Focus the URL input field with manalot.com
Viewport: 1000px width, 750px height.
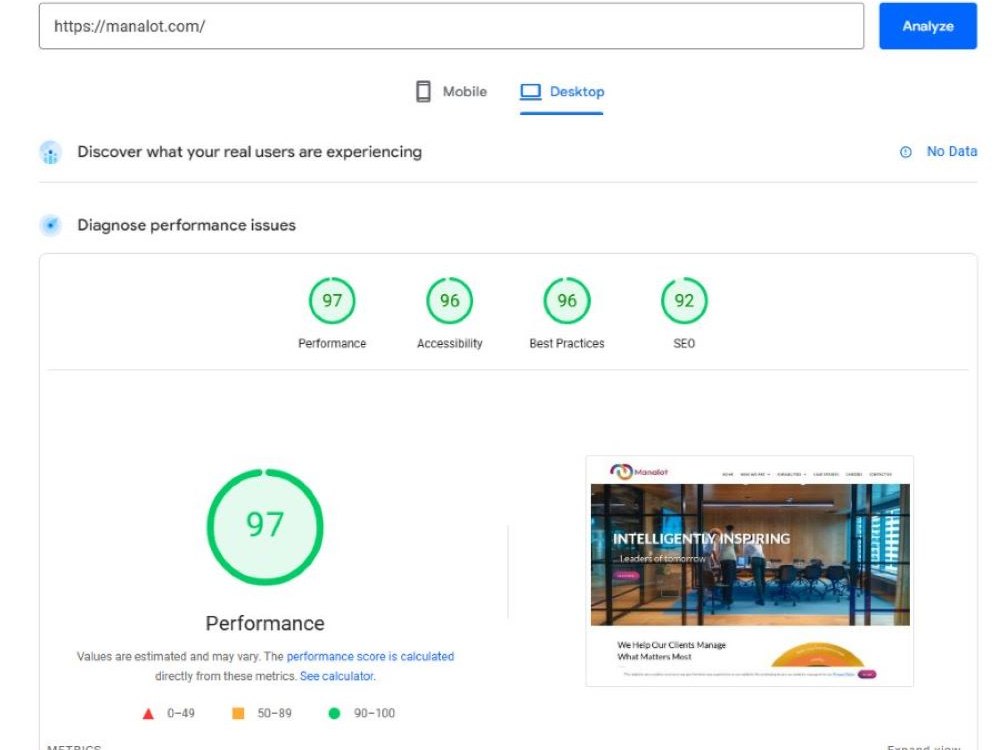(451, 26)
